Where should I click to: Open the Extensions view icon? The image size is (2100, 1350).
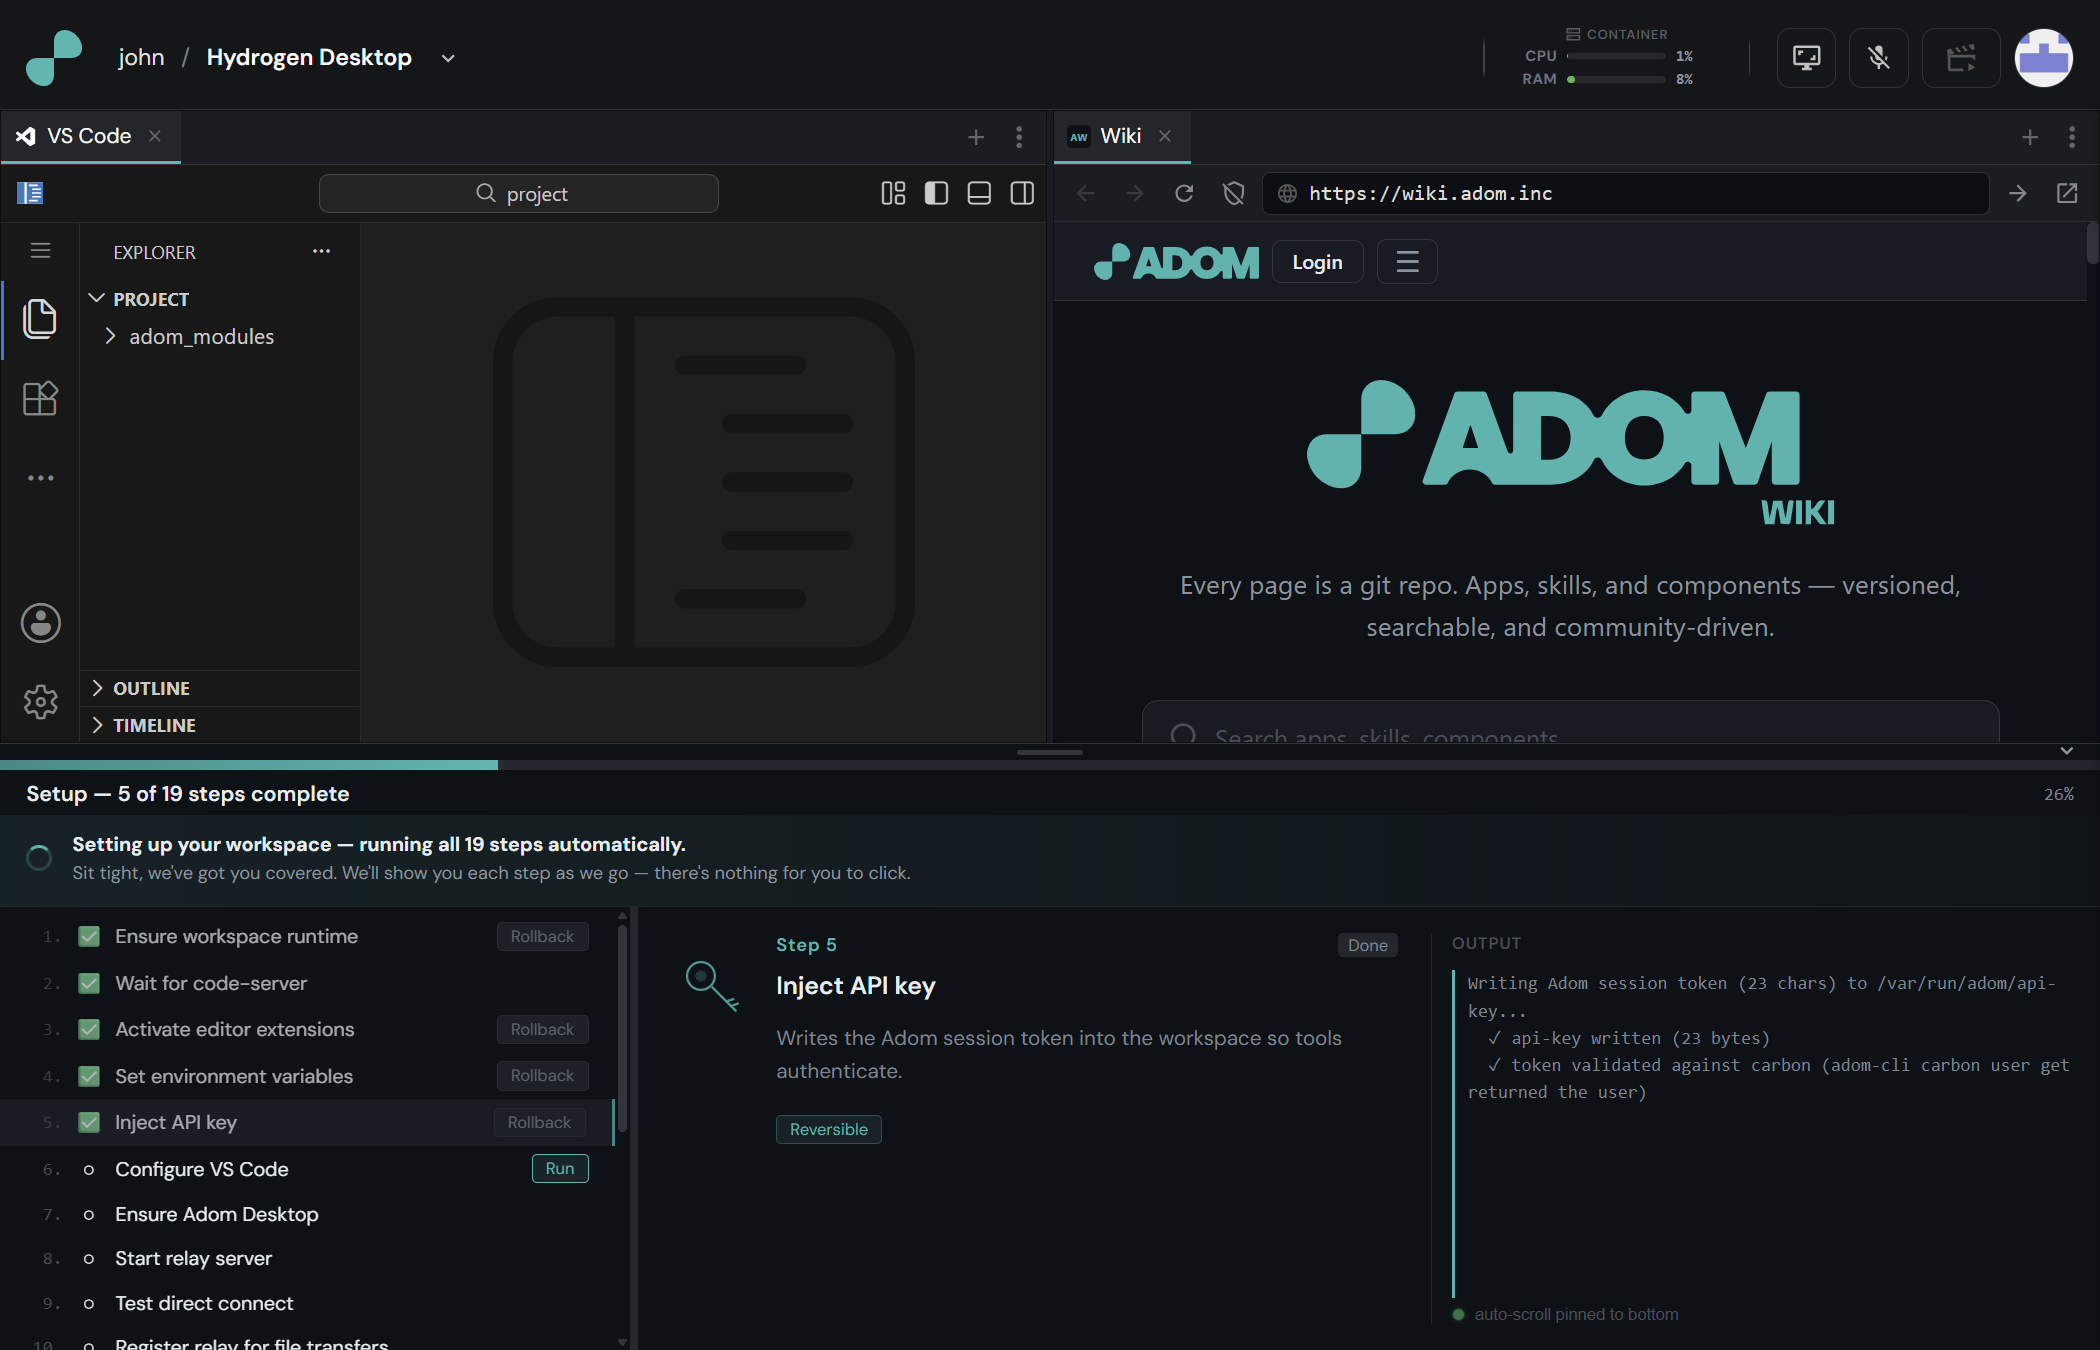pyautogui.click(x=40, y=399)
